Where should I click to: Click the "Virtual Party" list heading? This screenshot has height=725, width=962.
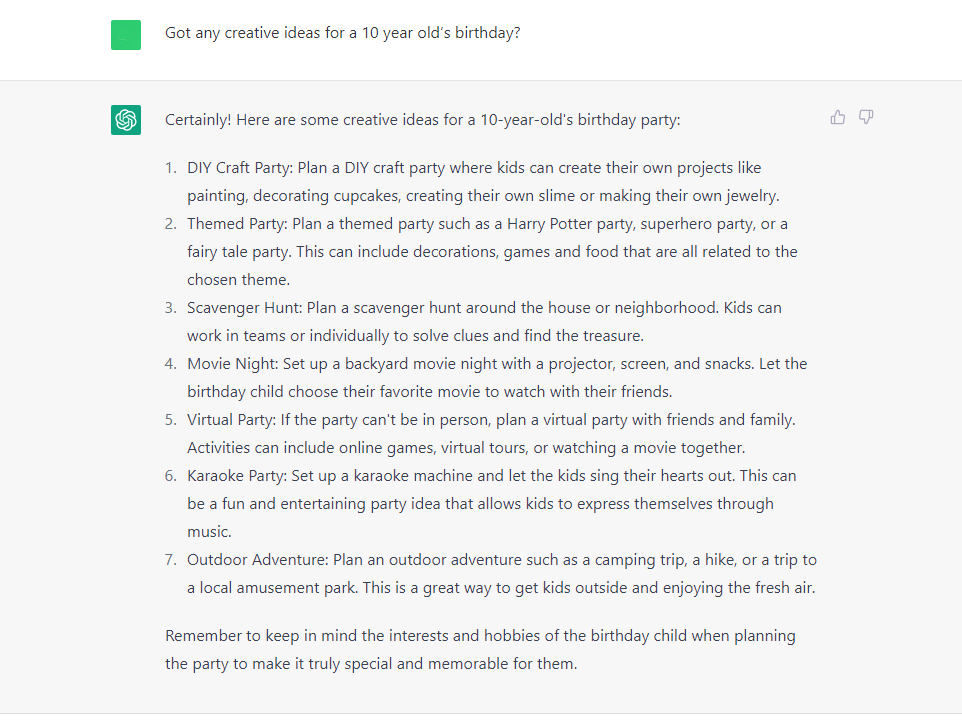pos(232,420)
